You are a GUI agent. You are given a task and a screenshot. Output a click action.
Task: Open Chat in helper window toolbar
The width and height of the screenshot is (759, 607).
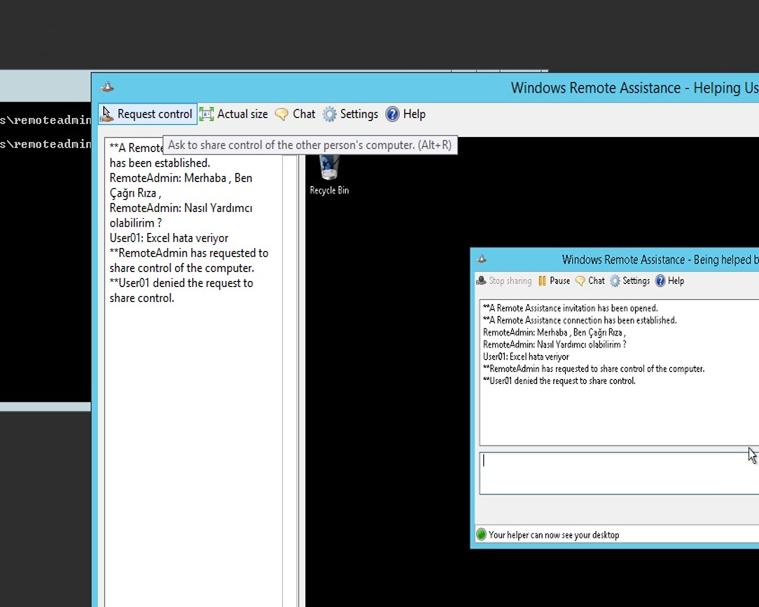[295, 114]
